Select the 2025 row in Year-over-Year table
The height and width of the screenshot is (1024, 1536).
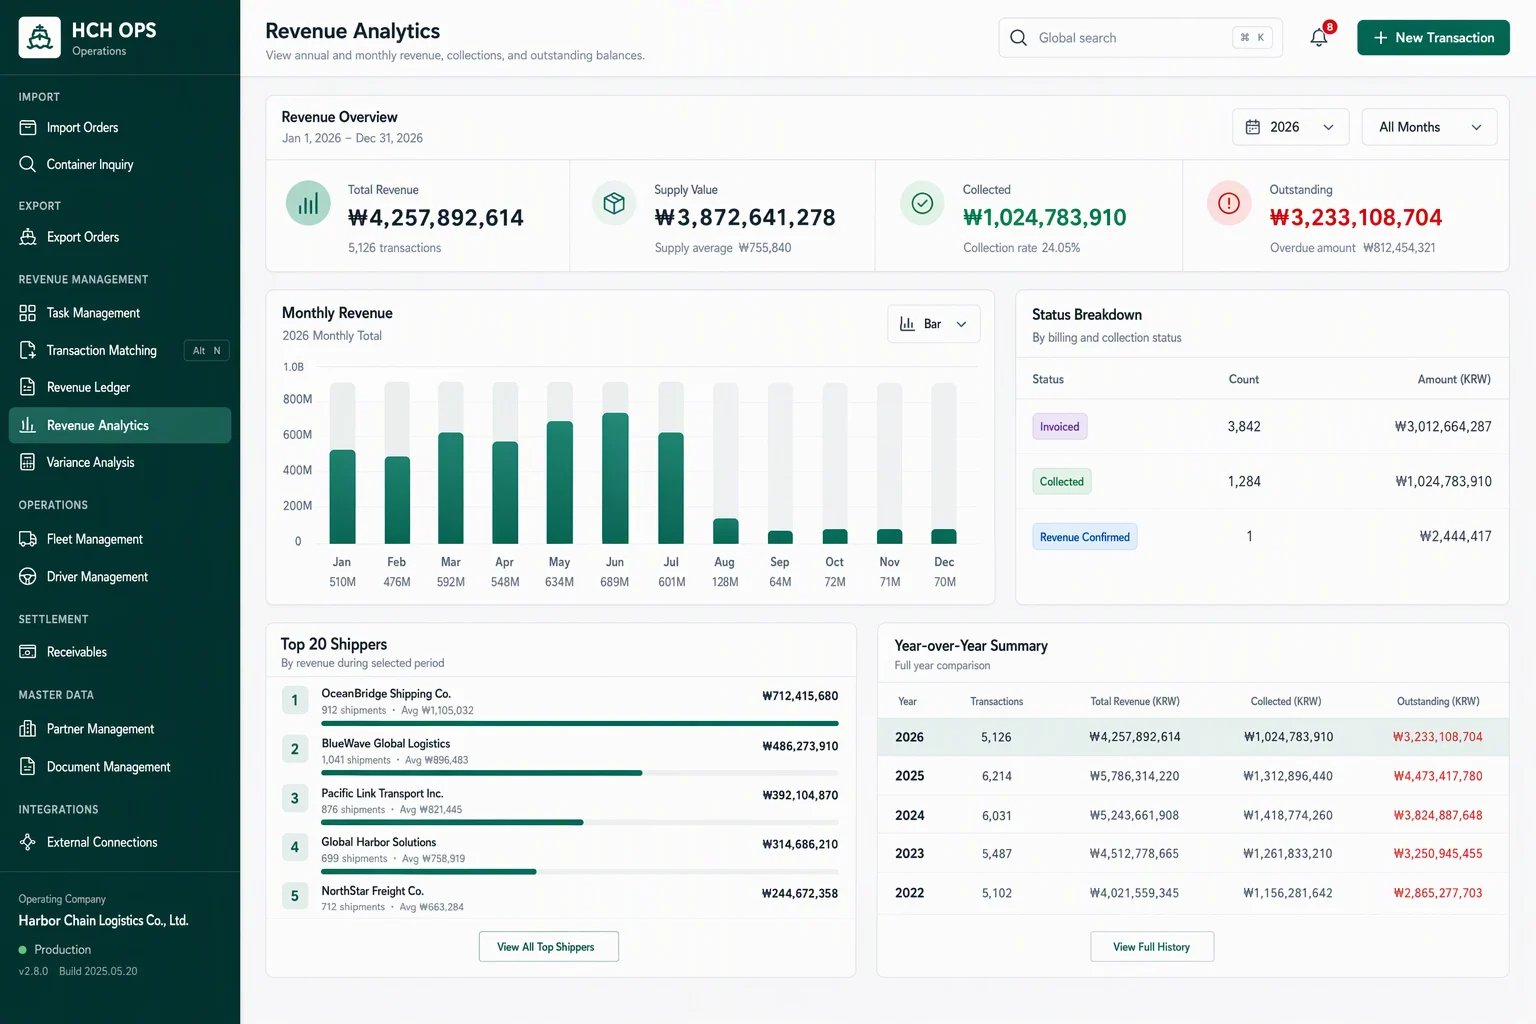click(1193, 776)
